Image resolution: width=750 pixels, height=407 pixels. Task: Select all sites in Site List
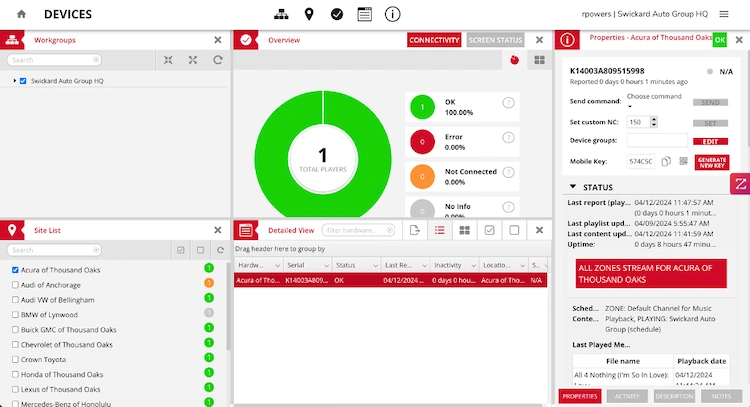[180, 250]
